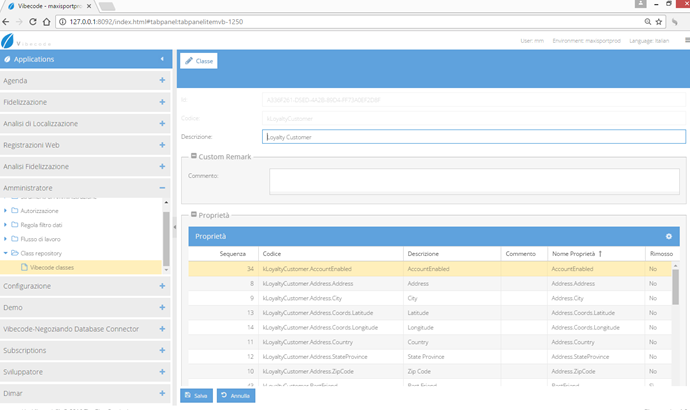Open the Classe tab

[198, 61]
